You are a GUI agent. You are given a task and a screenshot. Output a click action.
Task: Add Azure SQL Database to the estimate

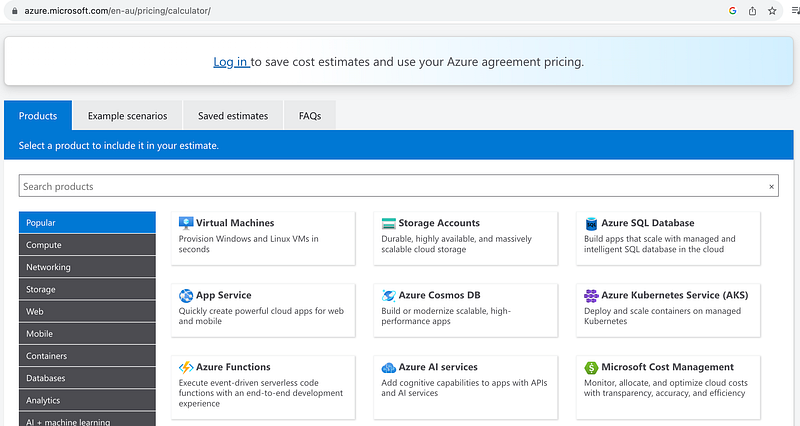668,239
